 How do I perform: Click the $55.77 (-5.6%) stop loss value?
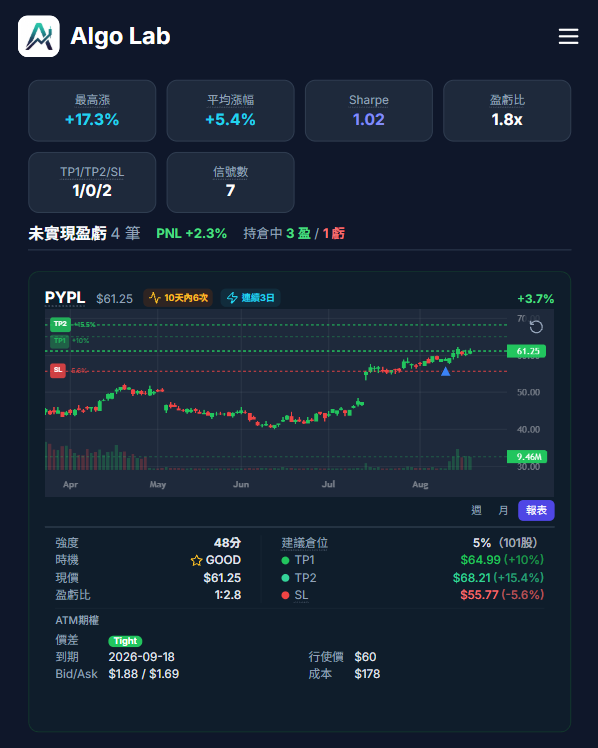pos(502,595)
